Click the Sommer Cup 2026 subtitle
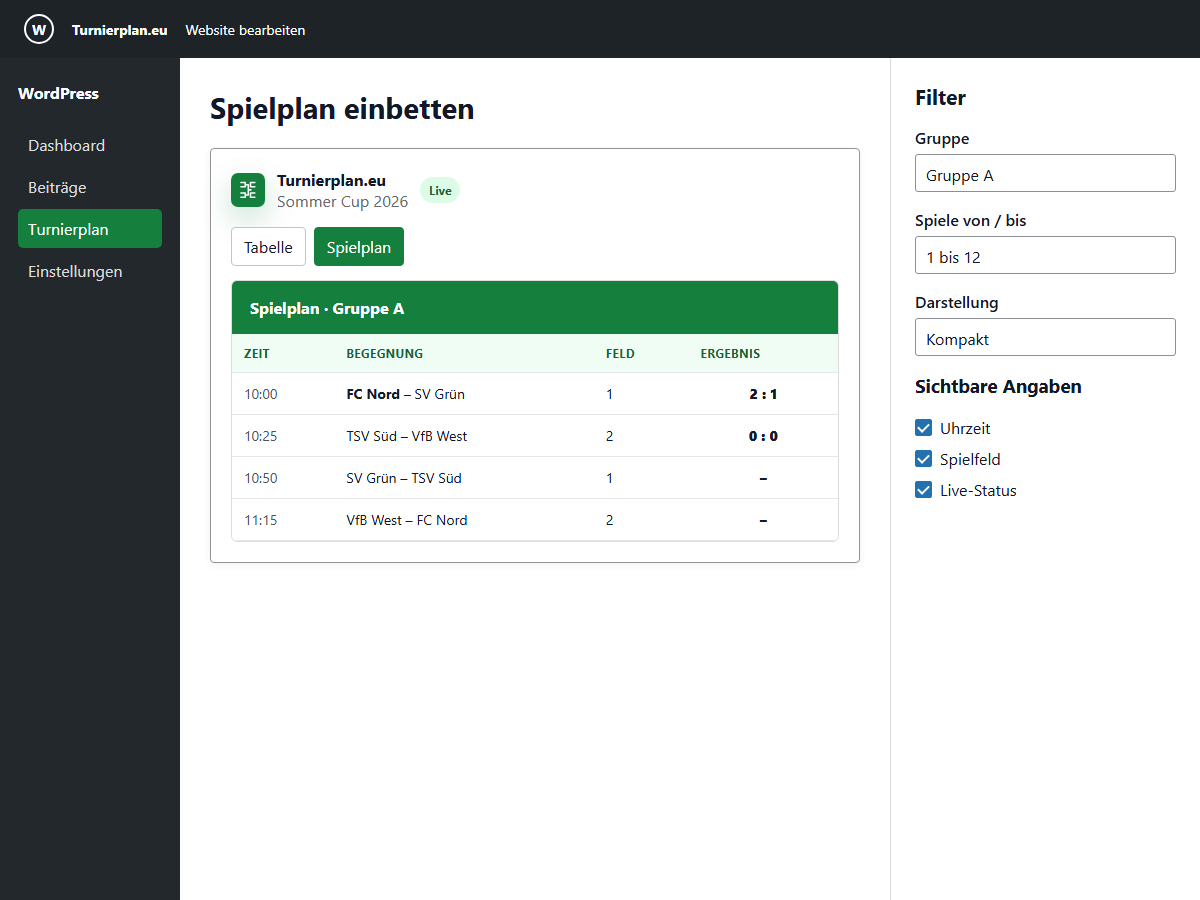The image size is (1200, 900). pos(342,201)
